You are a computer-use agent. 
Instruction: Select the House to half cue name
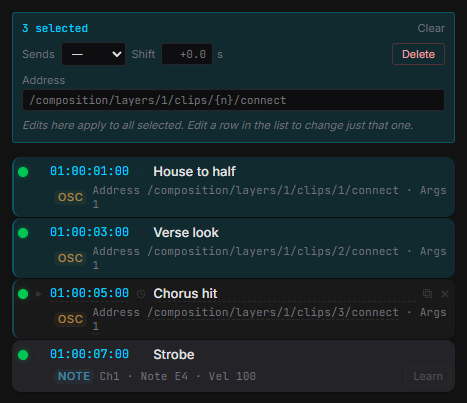point(194,172)
